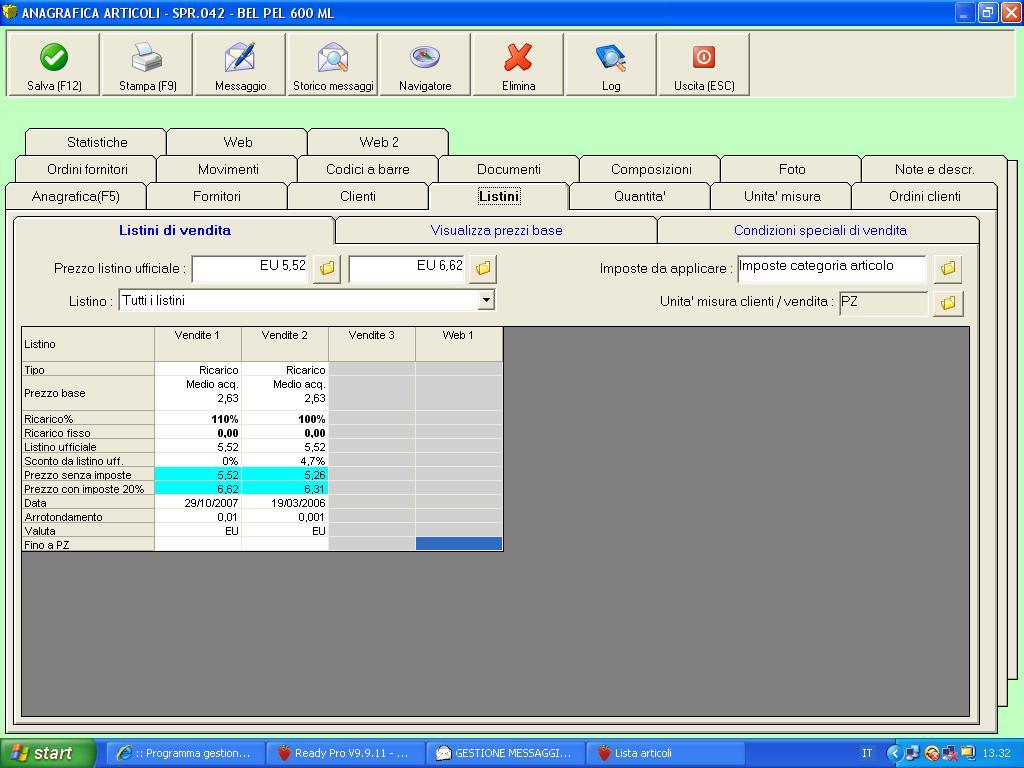Click the Elimina red X button

coord(519,65)
